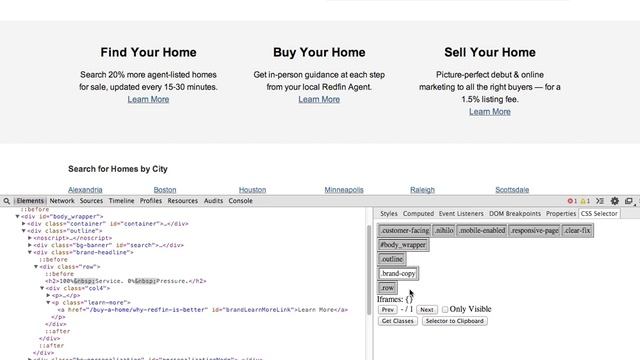Open the Resources tab

182,201
